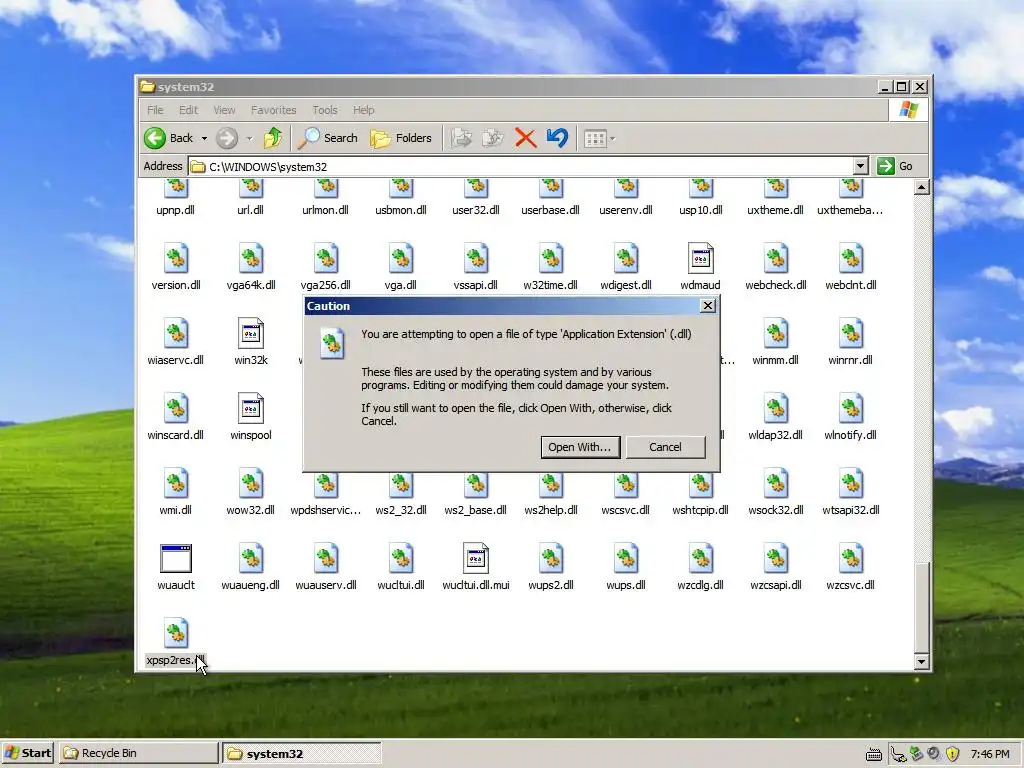The height and width of the screenshot is (768, 1024).
Task: Click the Windows flag logo in system32 window
Action: tap(908, 110)
